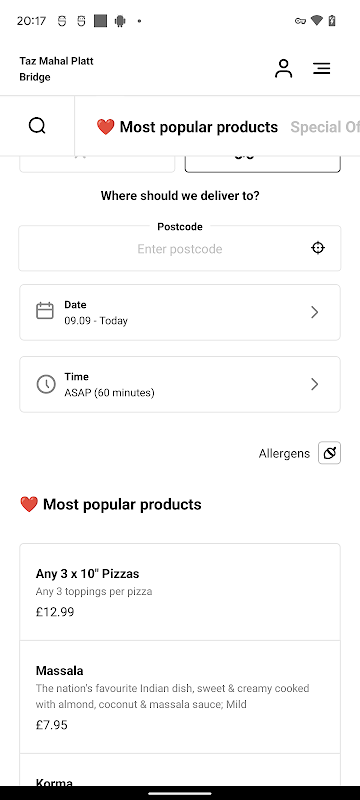The height and width of the screenshot is (800, 360).
Task: Open the user account profile icon
Action: (284, 68)
